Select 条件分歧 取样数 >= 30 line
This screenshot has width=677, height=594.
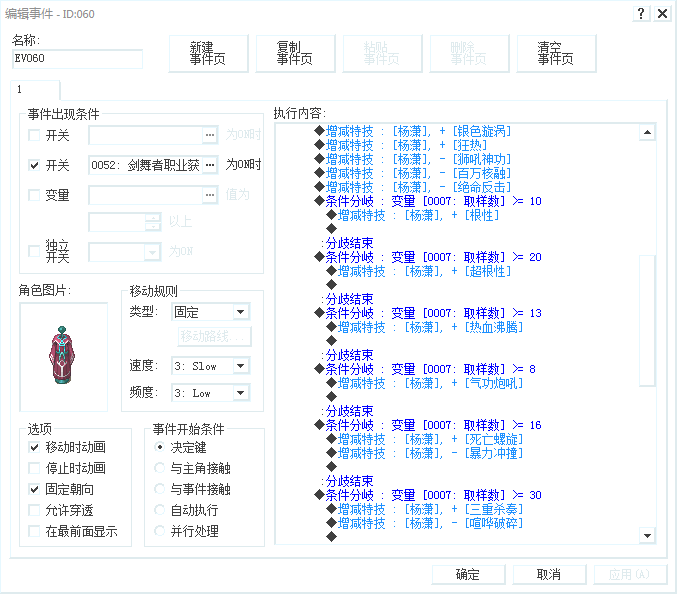click(428, 495)
